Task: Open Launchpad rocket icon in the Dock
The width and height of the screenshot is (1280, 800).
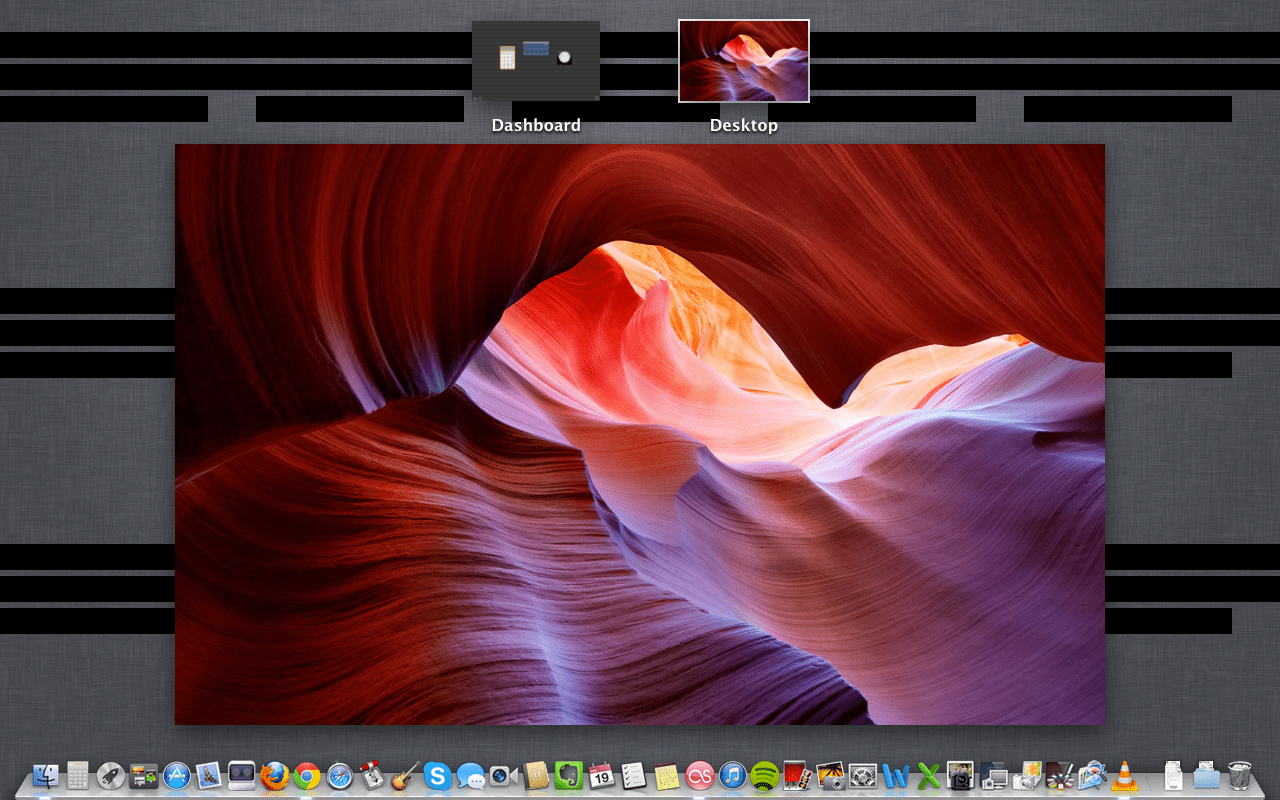Action: coord(111,775)
